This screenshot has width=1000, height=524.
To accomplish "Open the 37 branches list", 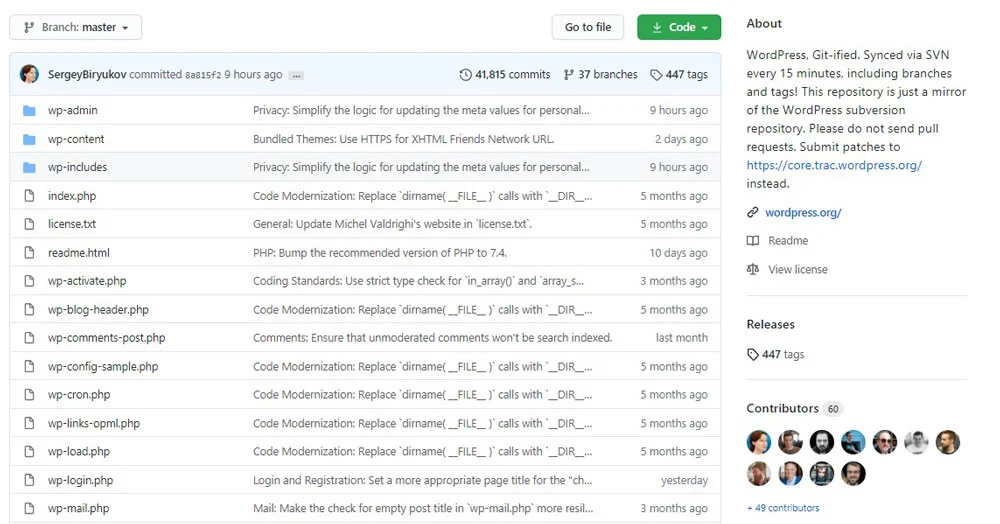I will click(608, 75).
